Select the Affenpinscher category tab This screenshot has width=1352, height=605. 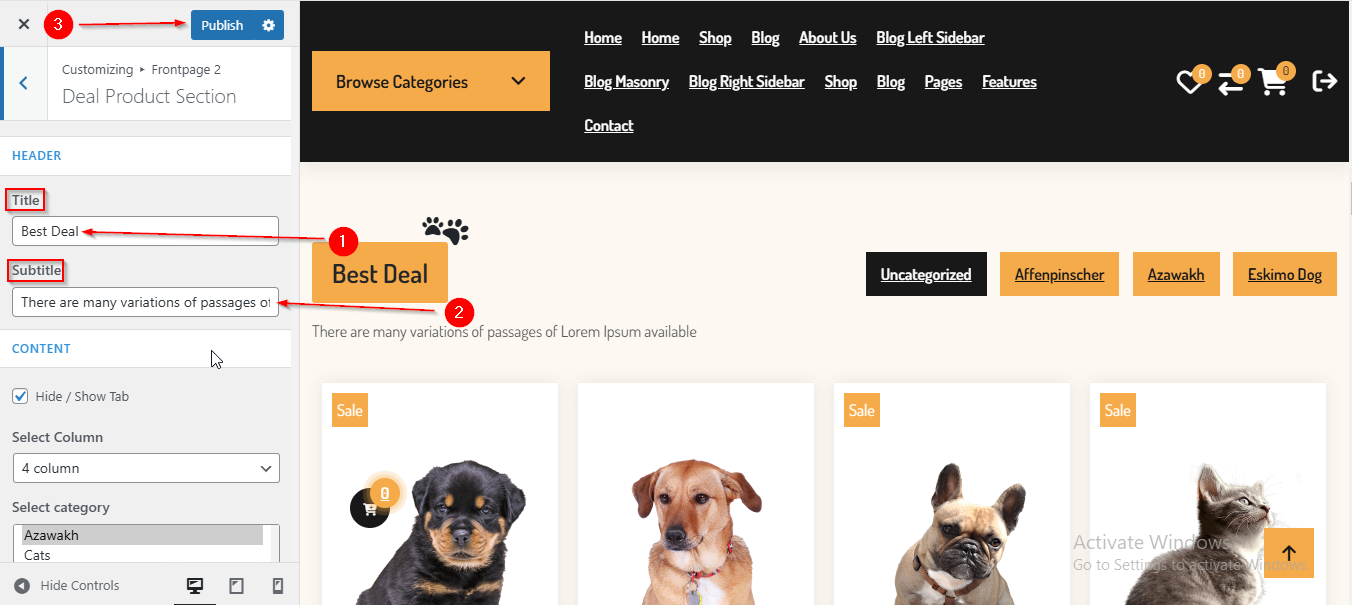click(1059, 274)
